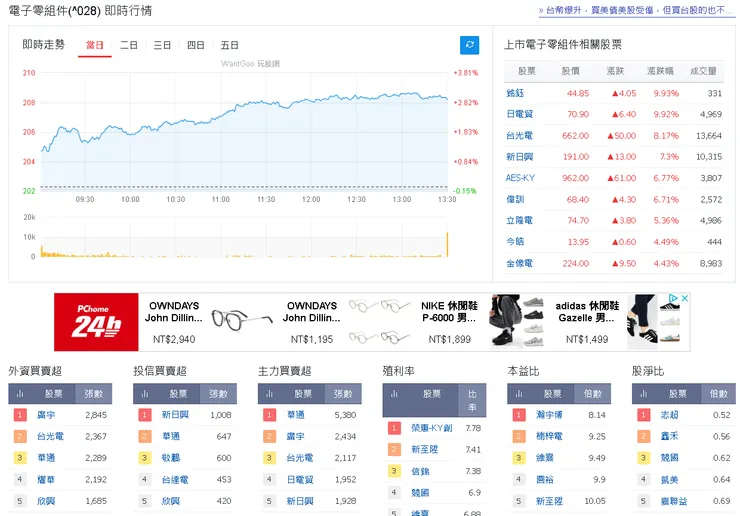The width and height of the screenshot is (740, 516).
Task: Switch to the 五日 chart tab
Action: point(229,45)
